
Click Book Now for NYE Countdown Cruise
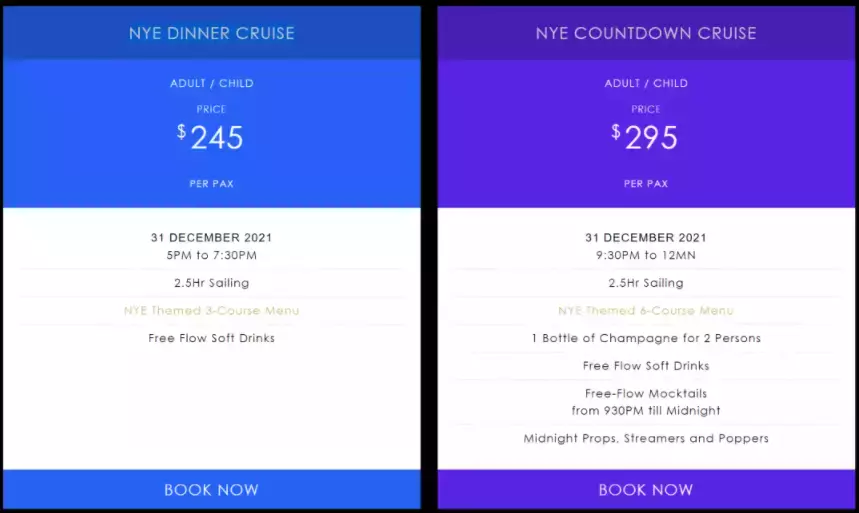point(645,490)
